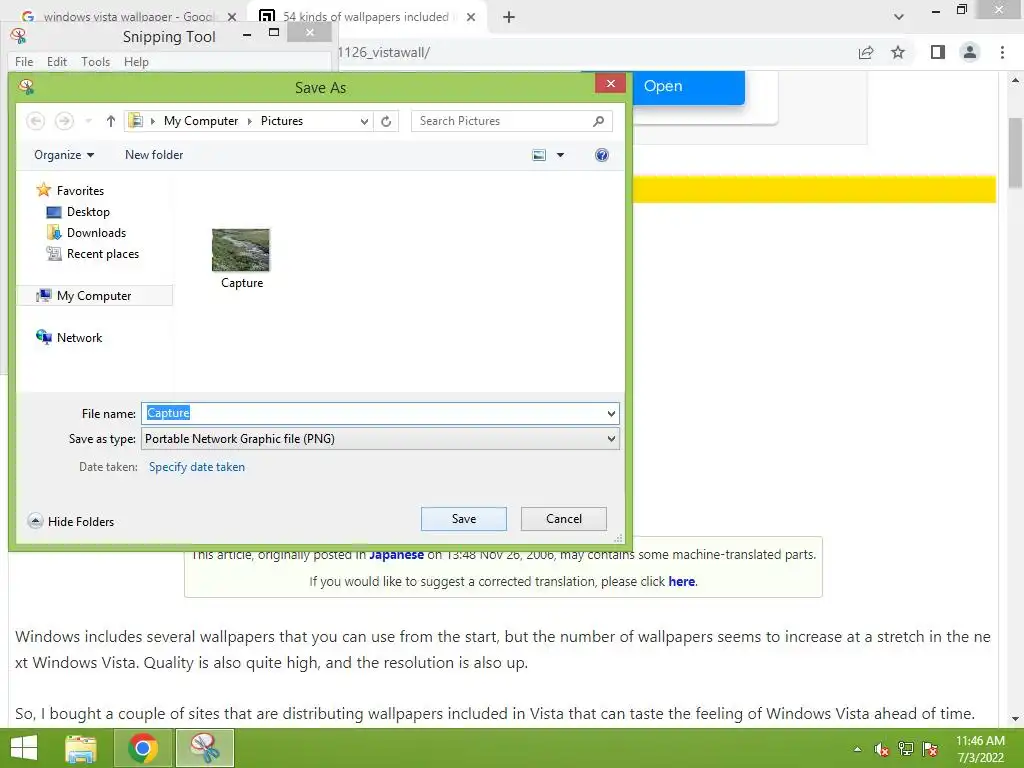Screen dimensions: 1024x768
Task: Open Chrome profile avatar menu
Action: coord(970,52)
